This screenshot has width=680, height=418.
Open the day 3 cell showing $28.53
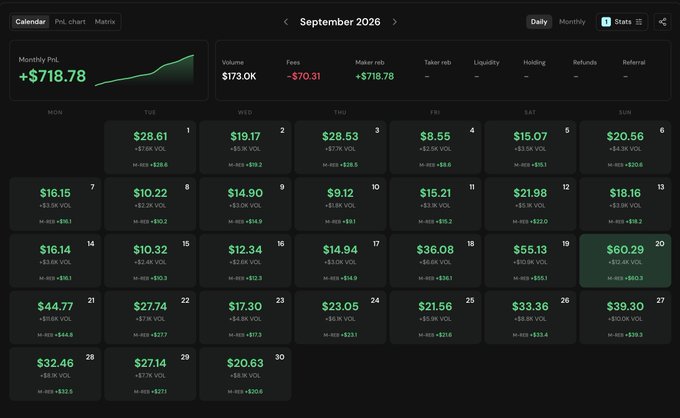(340, 147)
